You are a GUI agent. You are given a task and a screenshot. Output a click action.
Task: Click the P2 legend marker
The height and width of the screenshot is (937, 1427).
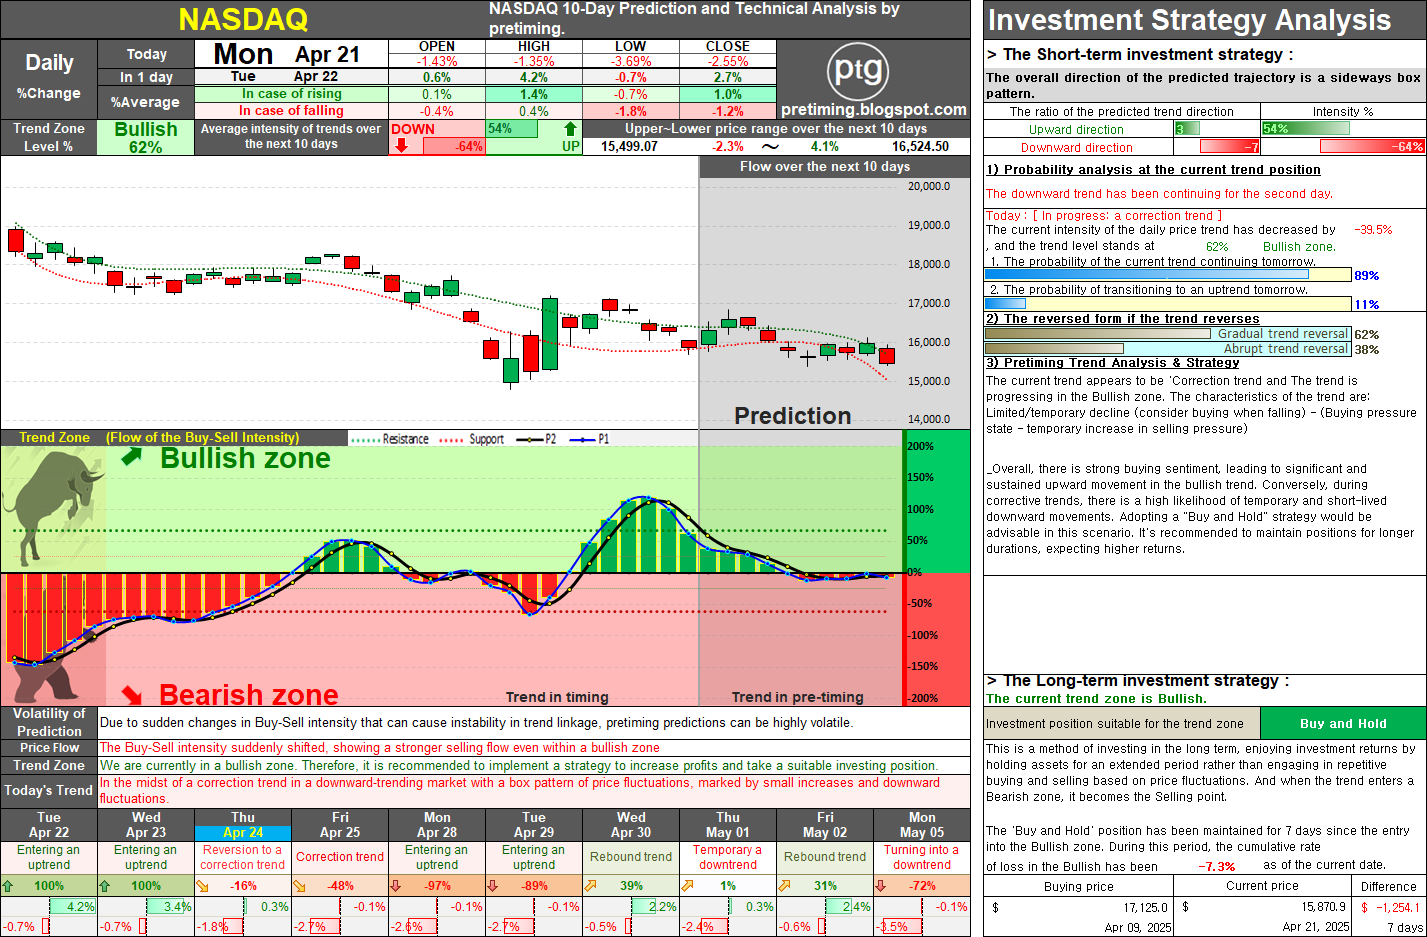pyautogui.click(x=528, y=439)
